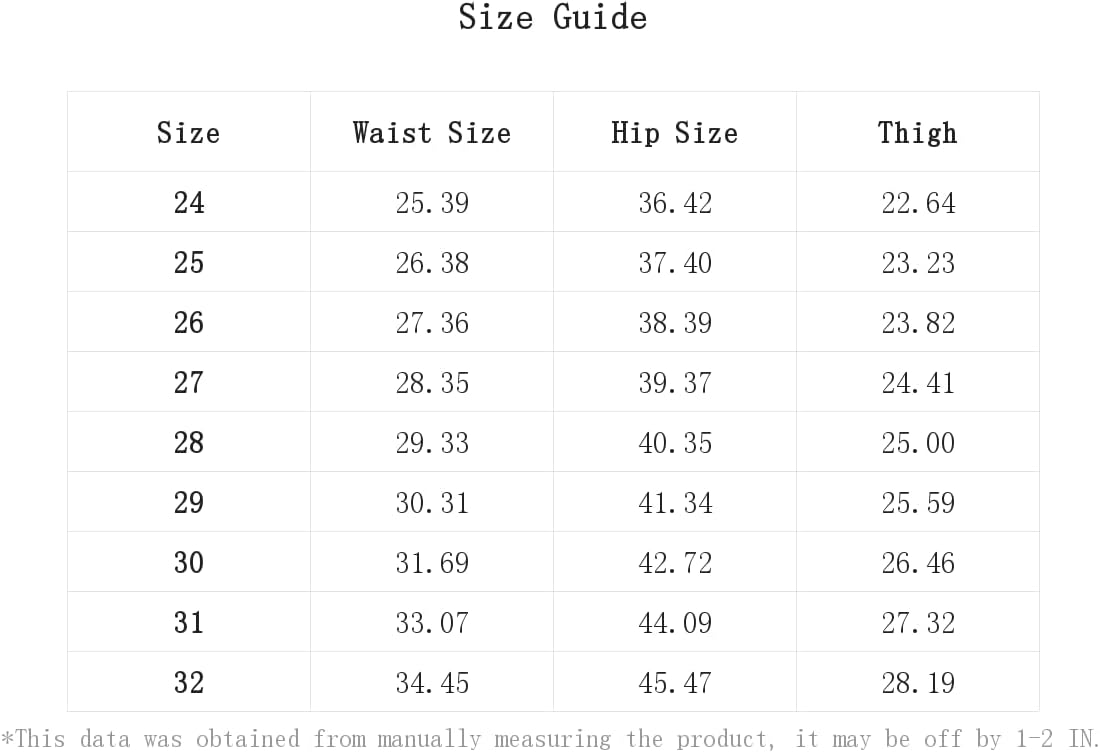Viewport: 1100px width, 753px height.
Task: Select the Waist Size column header
Action: pyautogui.click(x=431, y=133)
